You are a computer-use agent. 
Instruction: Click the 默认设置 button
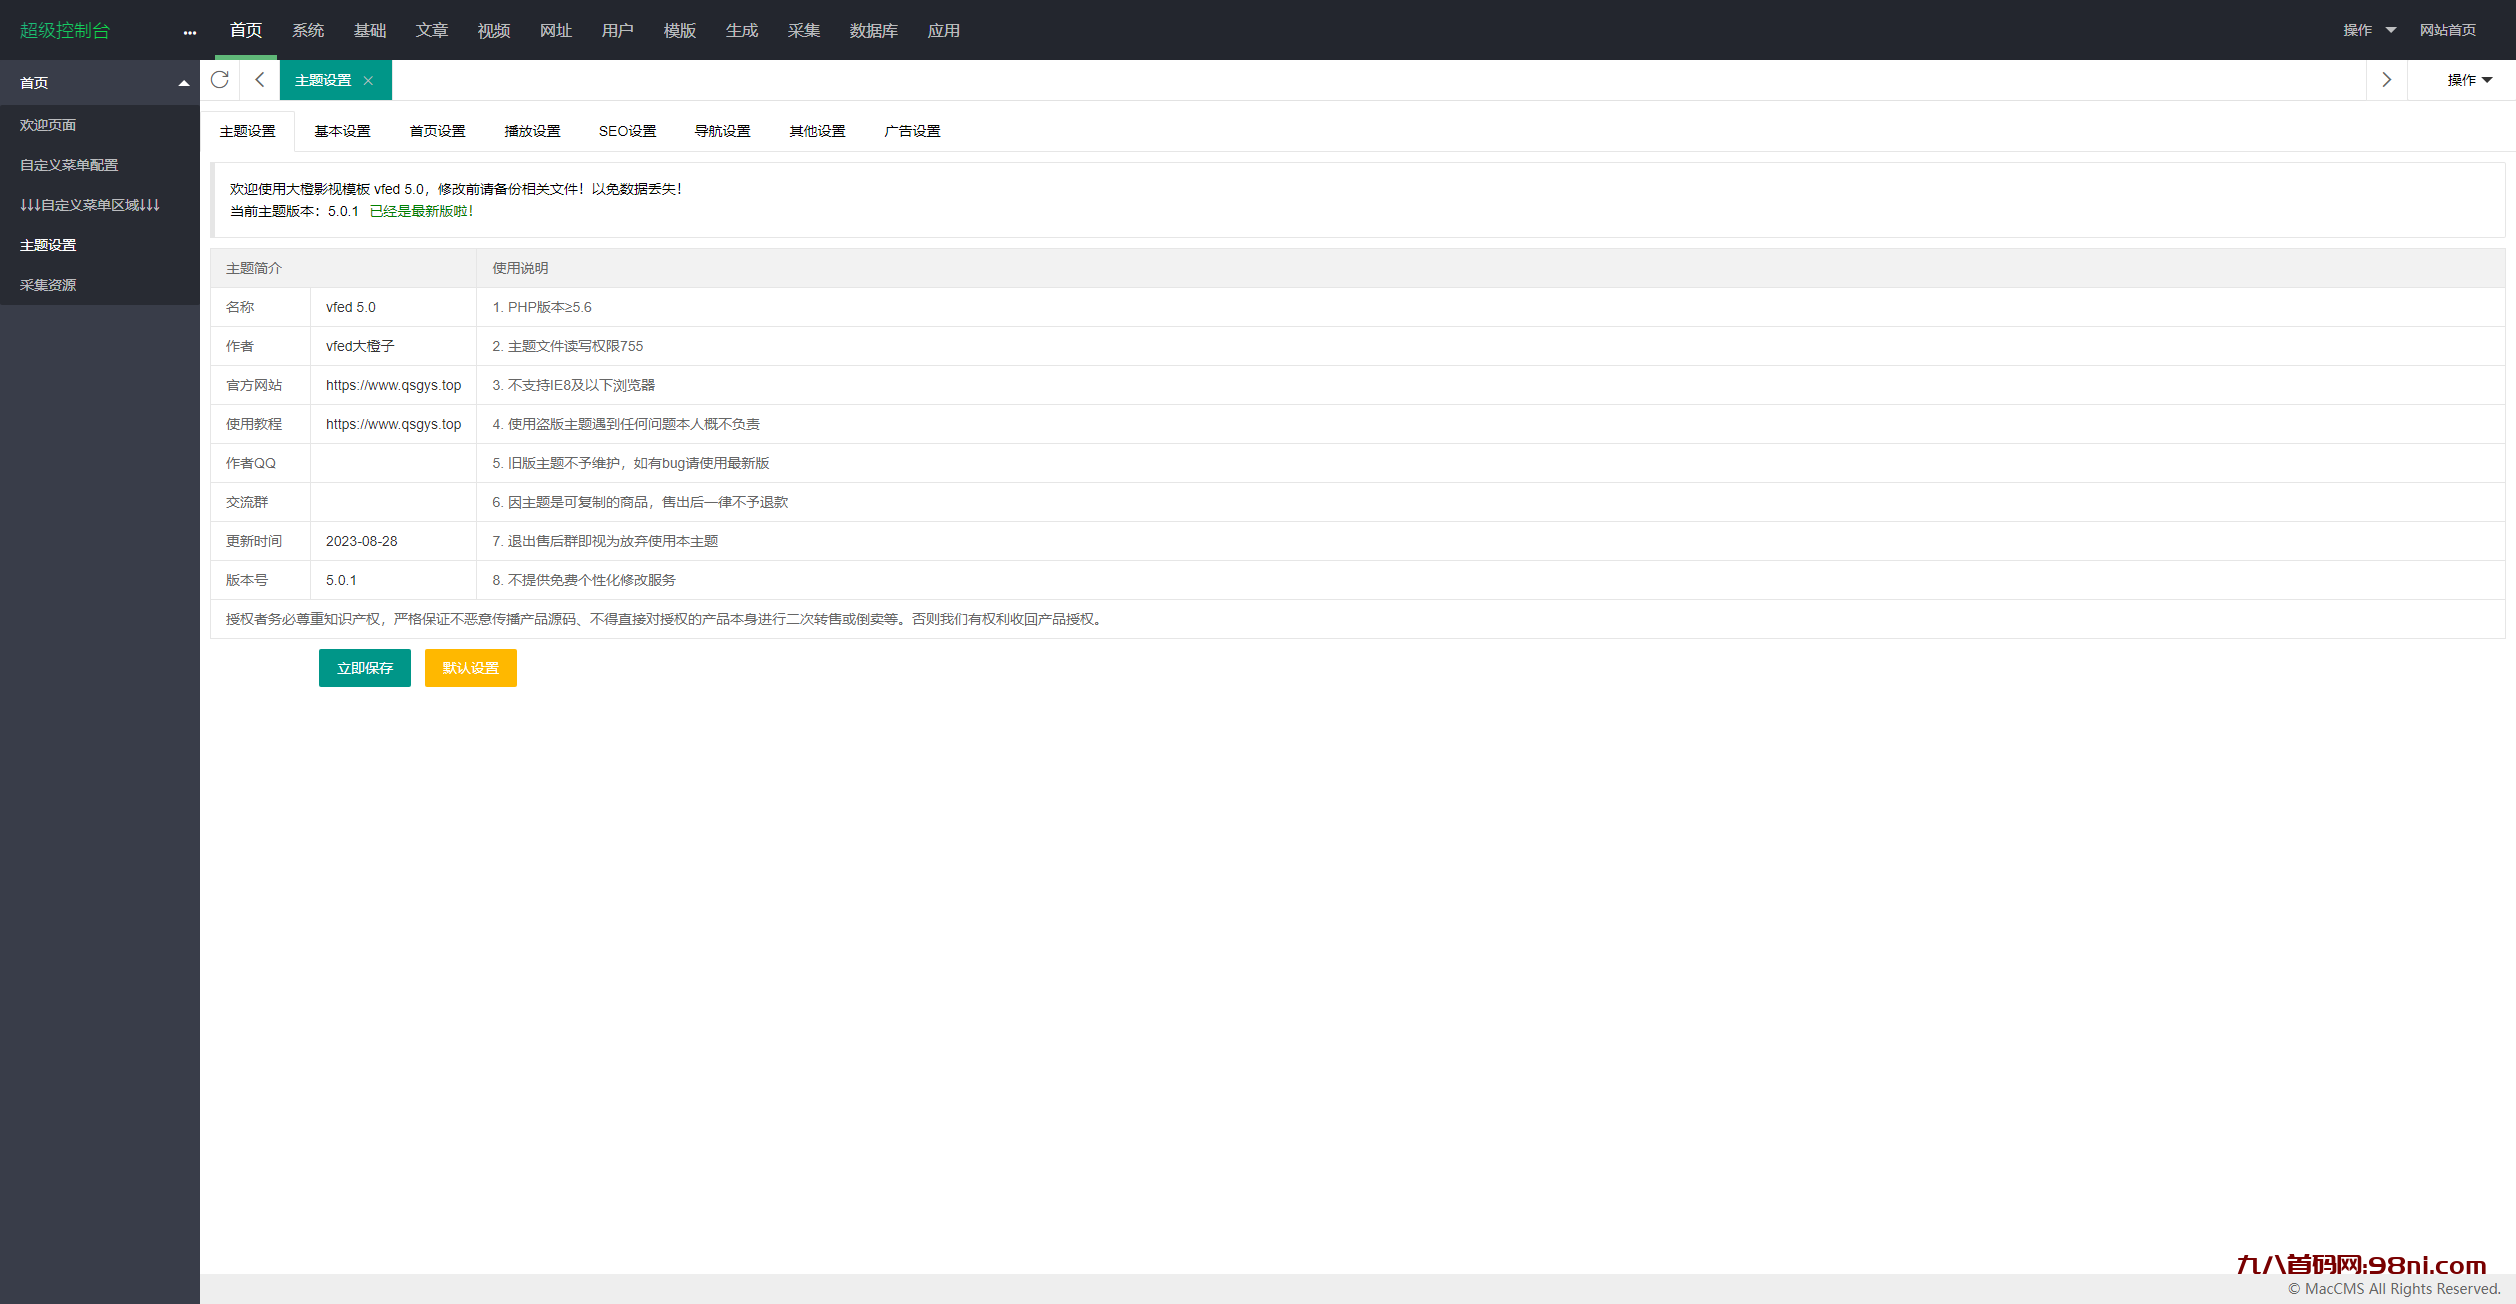[470, 668]
